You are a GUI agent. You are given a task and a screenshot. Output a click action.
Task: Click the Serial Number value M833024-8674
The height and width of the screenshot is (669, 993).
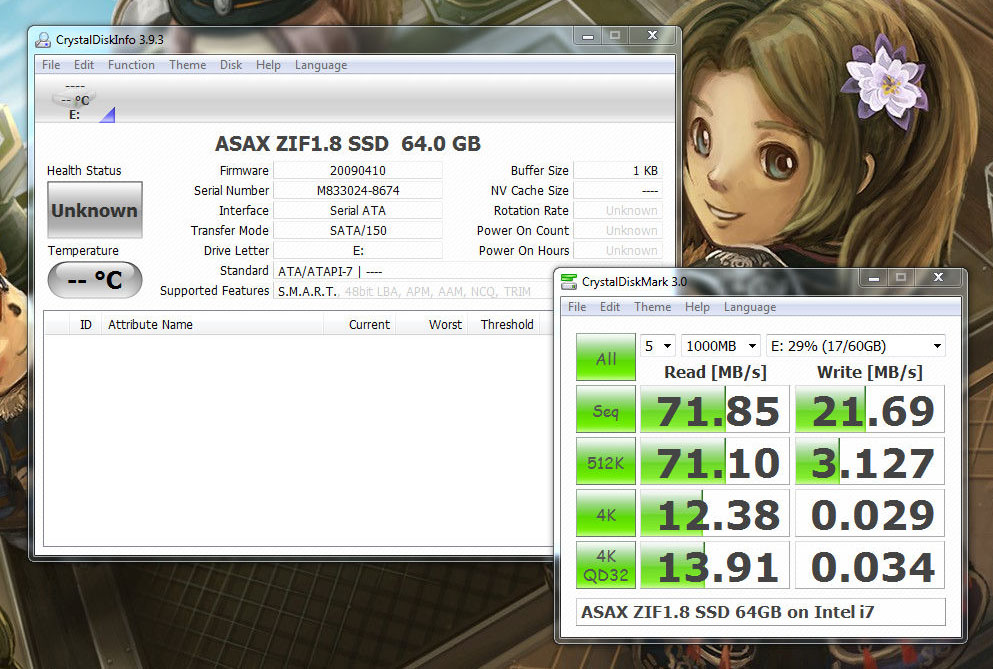coord(358,190)
